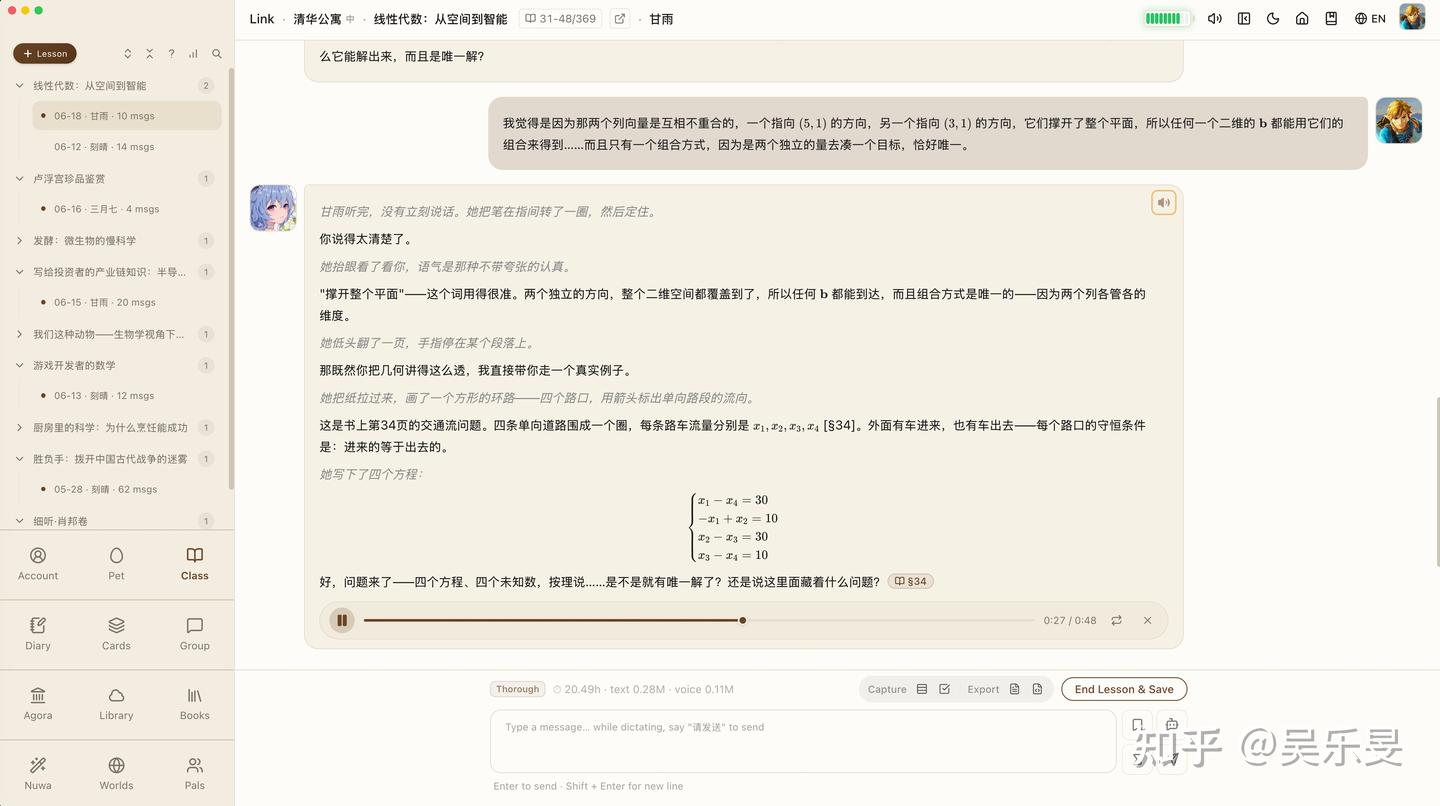Collapse all lessons with the inward chevrons icon
1440x806 pixels.
pos(150,54)
